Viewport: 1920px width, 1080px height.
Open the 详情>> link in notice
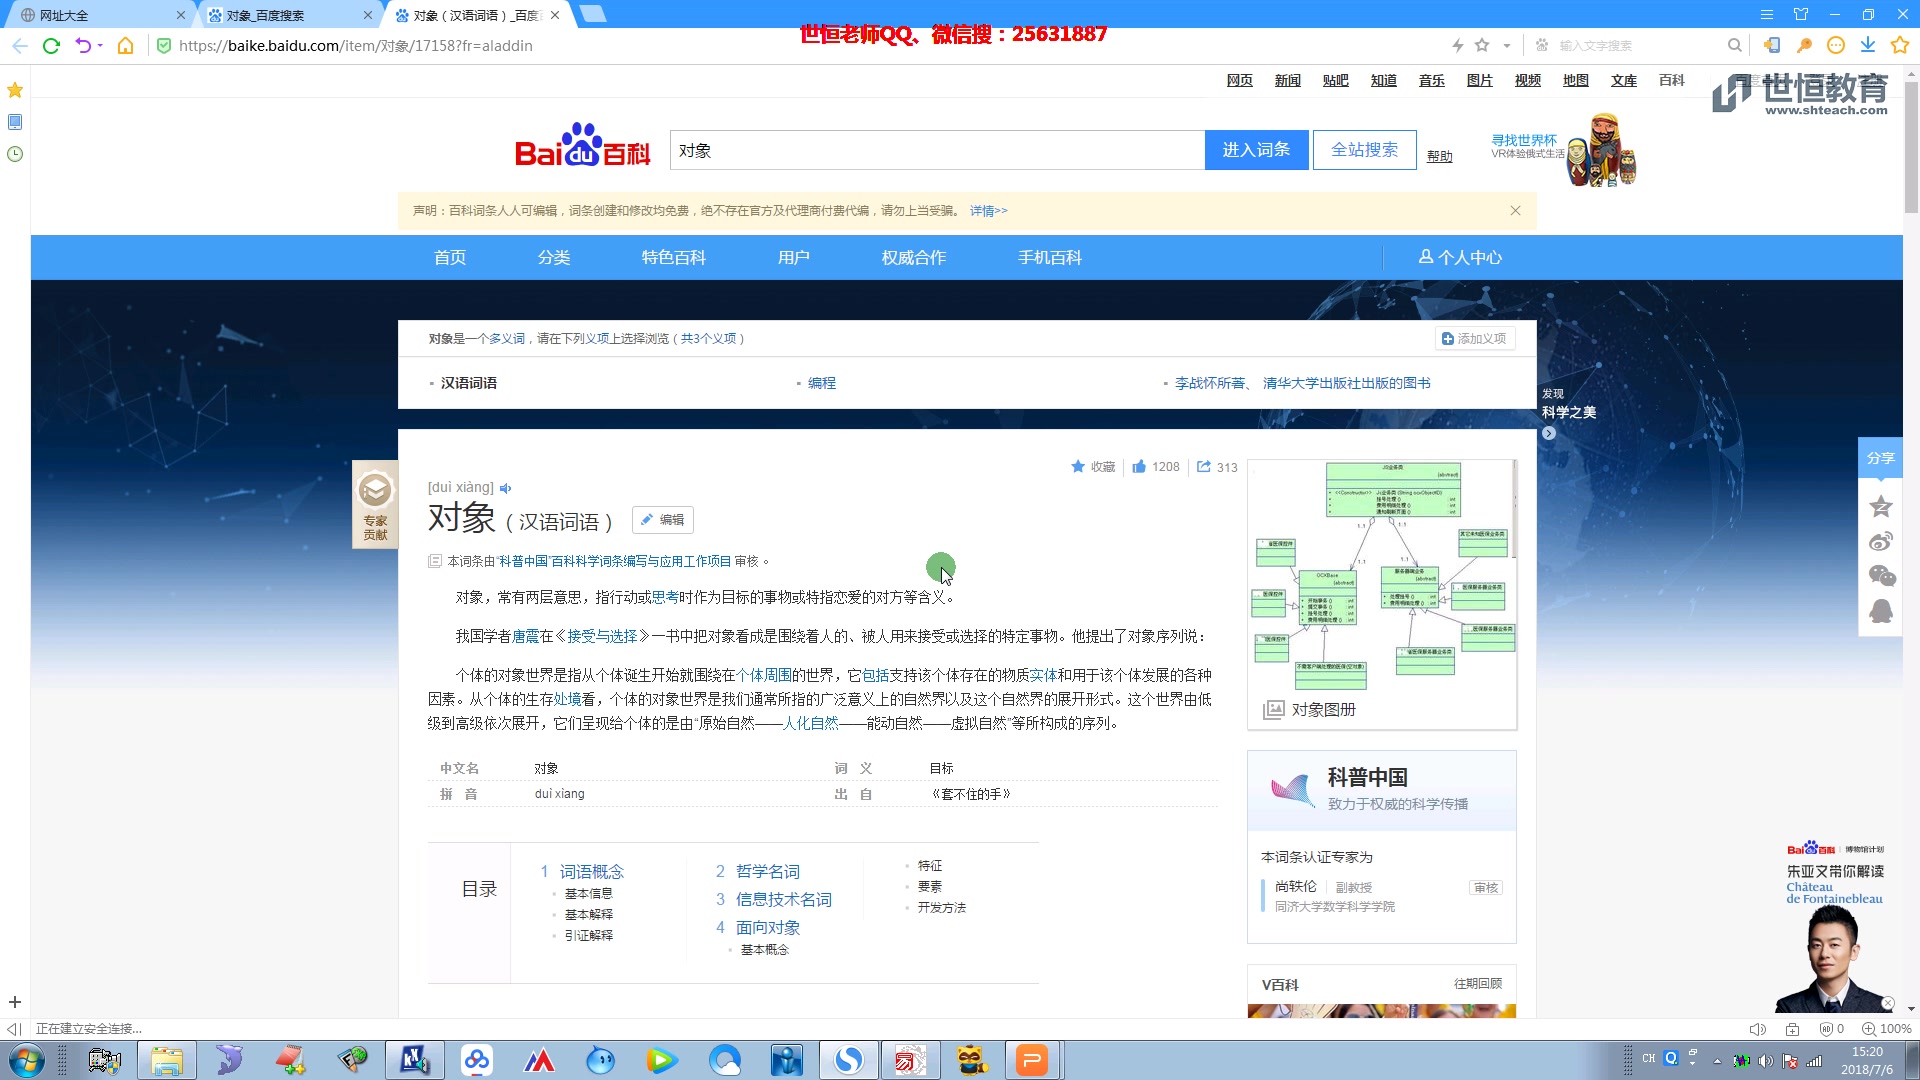click(x=988, y=211)
